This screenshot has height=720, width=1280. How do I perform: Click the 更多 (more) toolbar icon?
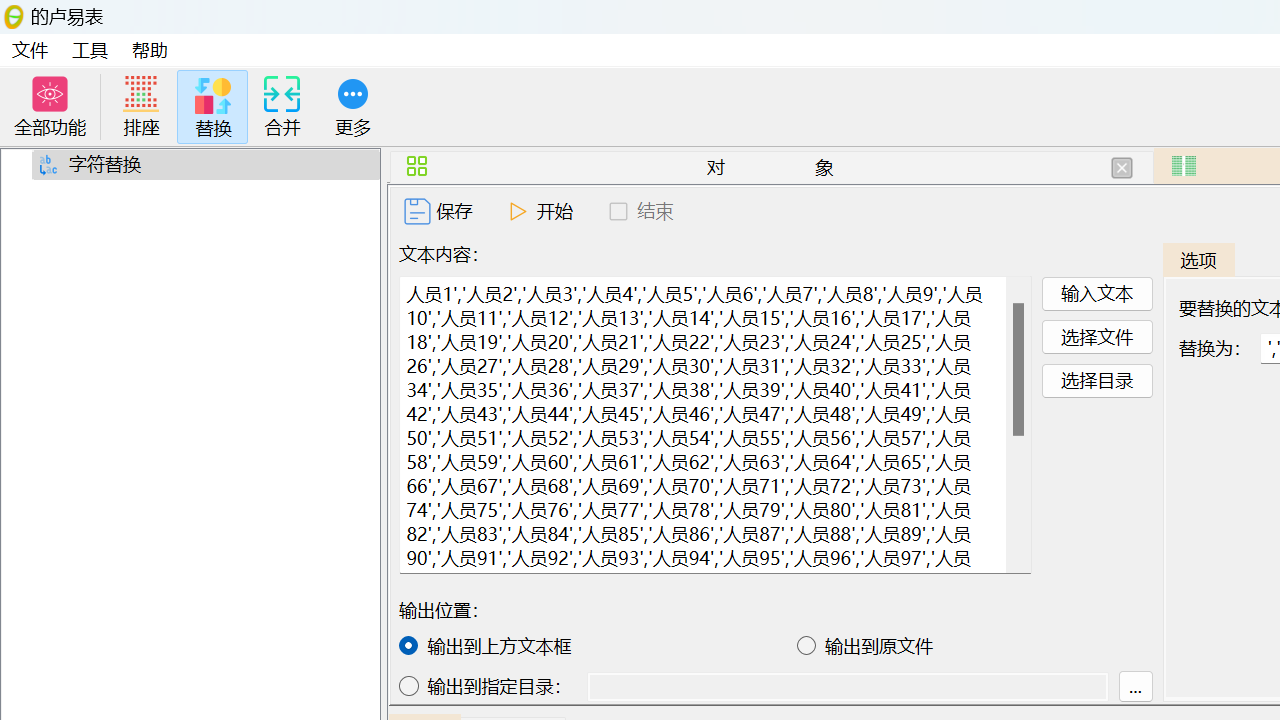point(352,106)
